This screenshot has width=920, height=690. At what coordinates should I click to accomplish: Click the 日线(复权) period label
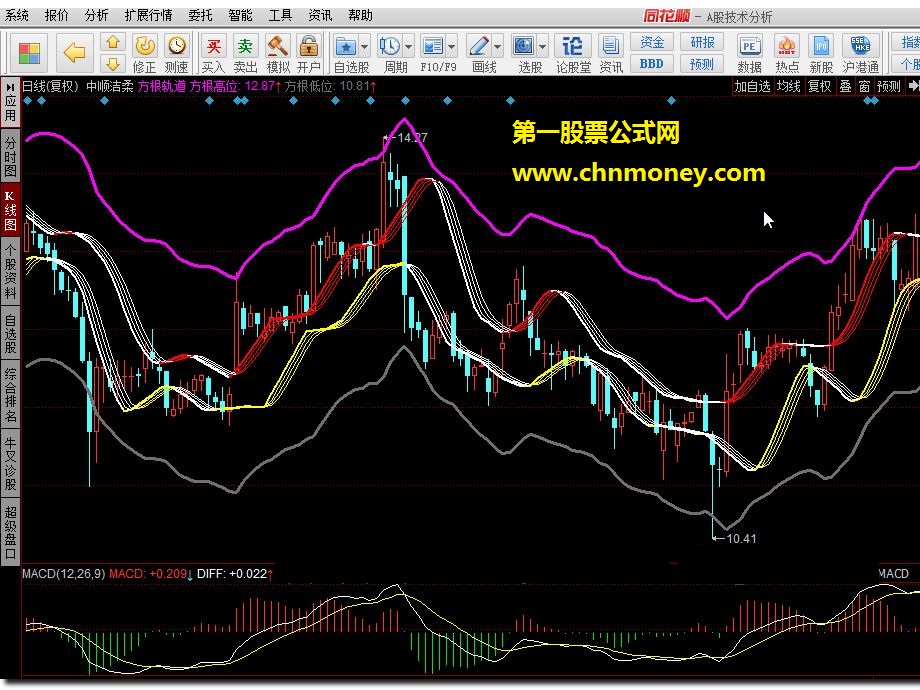(50, 86)
